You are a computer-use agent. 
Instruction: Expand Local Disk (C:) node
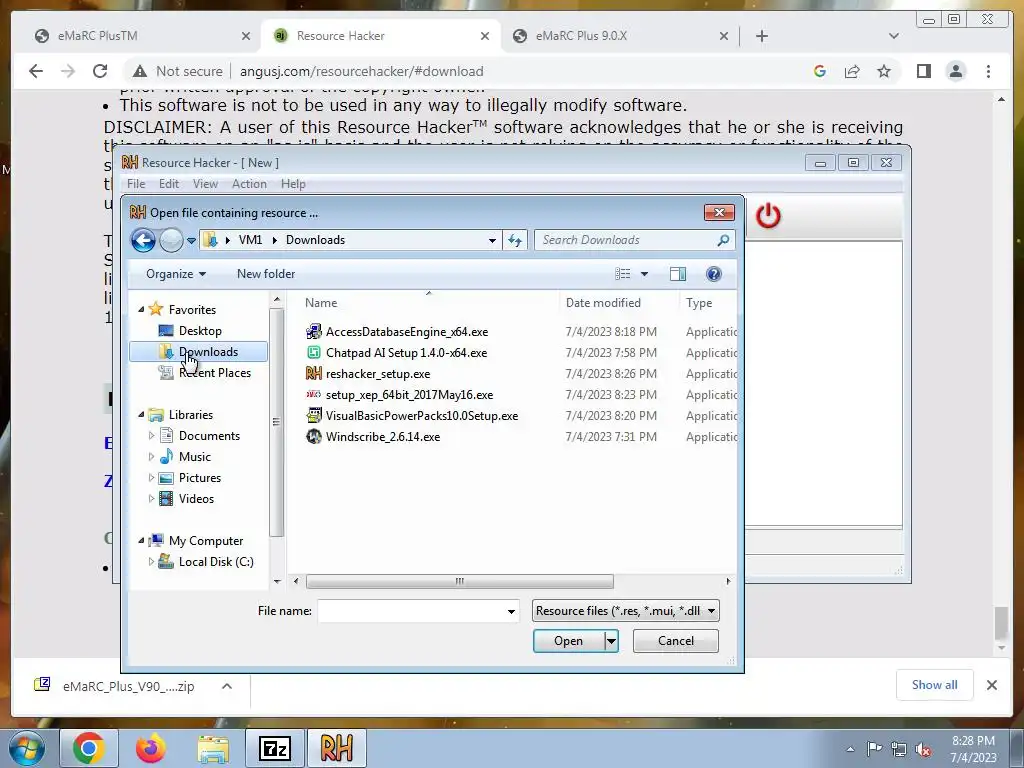152,562
